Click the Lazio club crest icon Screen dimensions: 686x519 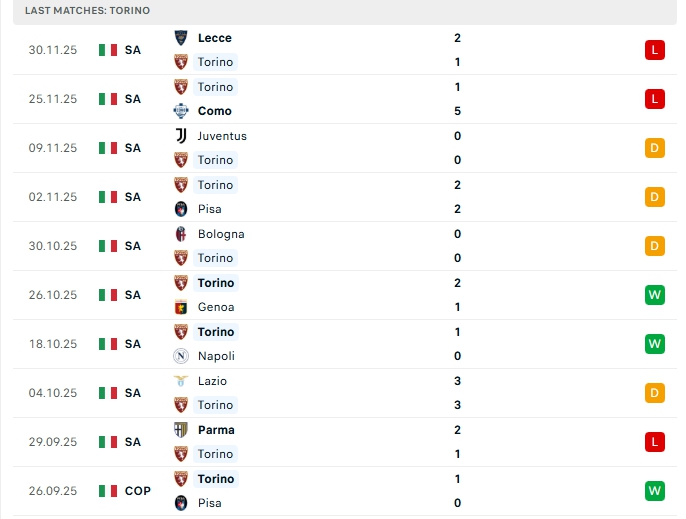181,381
